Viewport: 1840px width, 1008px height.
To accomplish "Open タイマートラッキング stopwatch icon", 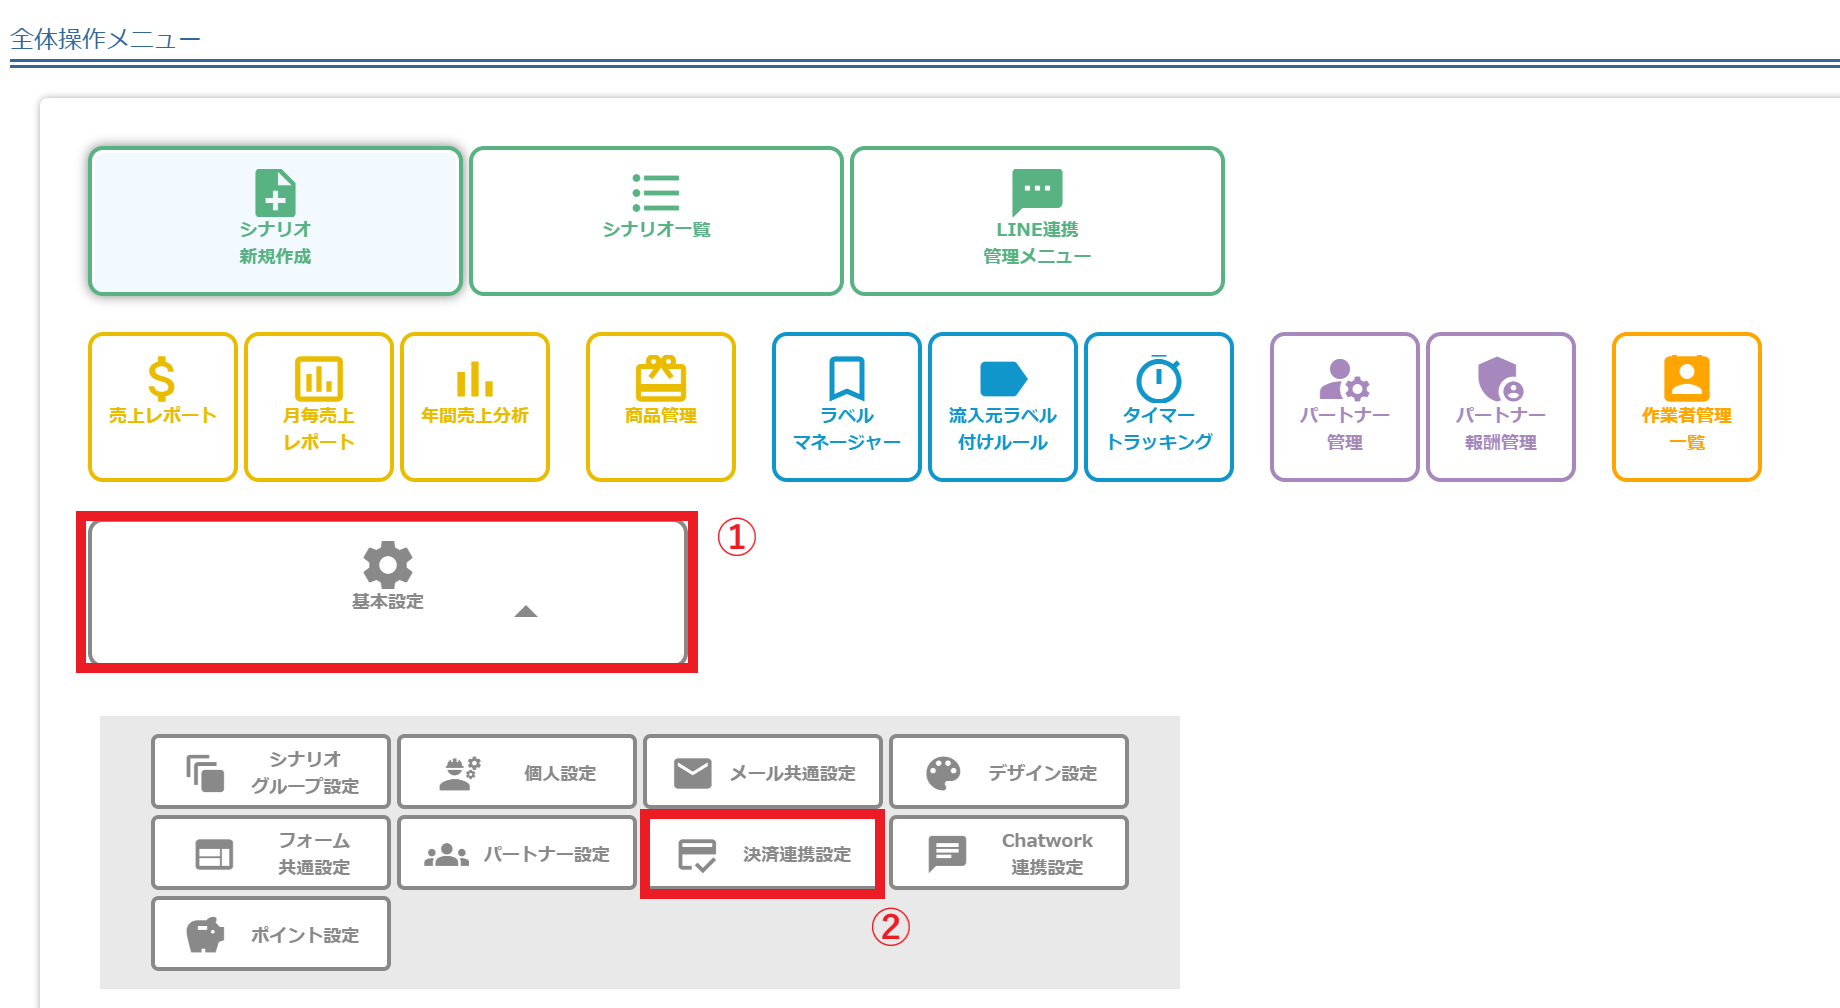I will click(1159, 379).
